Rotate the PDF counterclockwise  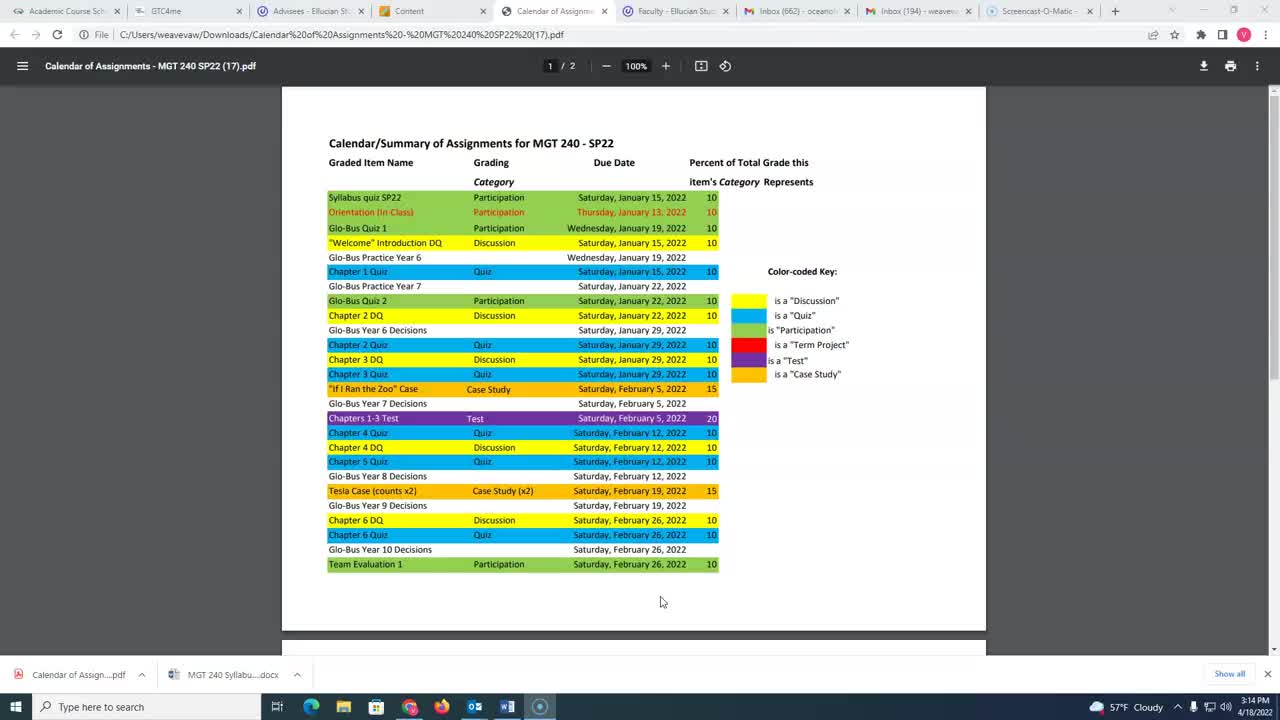pyautogui.click(x=725, y=66)
